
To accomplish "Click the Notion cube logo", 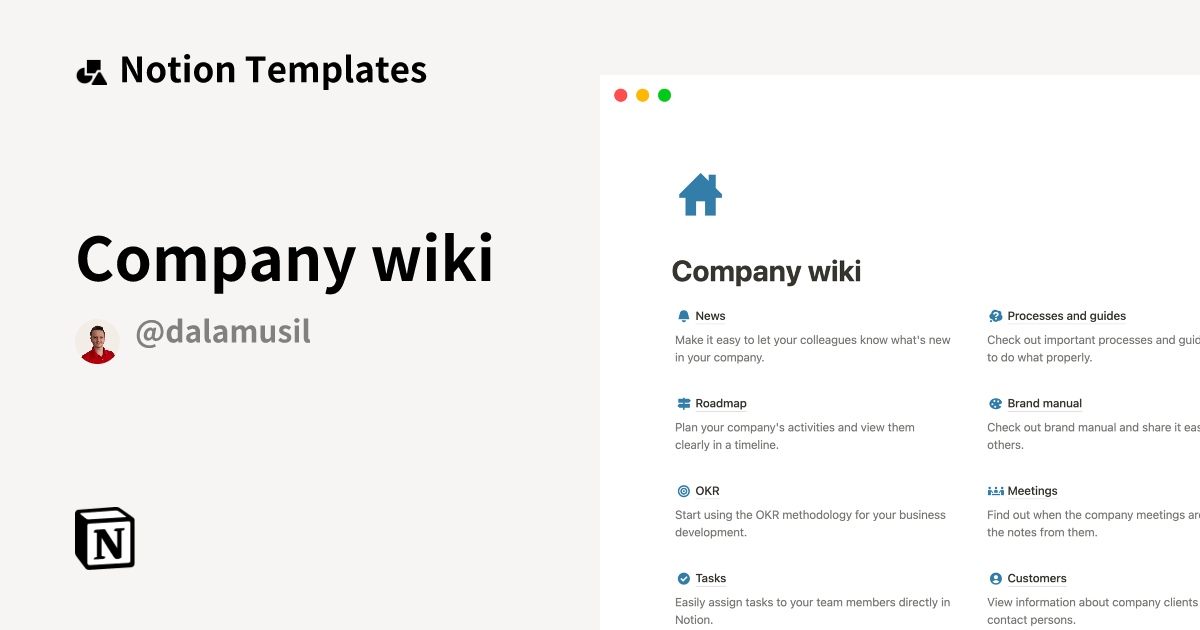I will click(105, 538).
